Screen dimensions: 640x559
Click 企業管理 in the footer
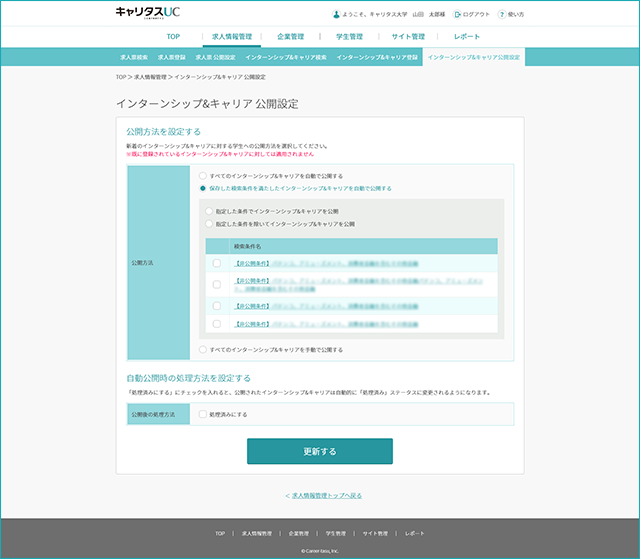click(299, 533)
